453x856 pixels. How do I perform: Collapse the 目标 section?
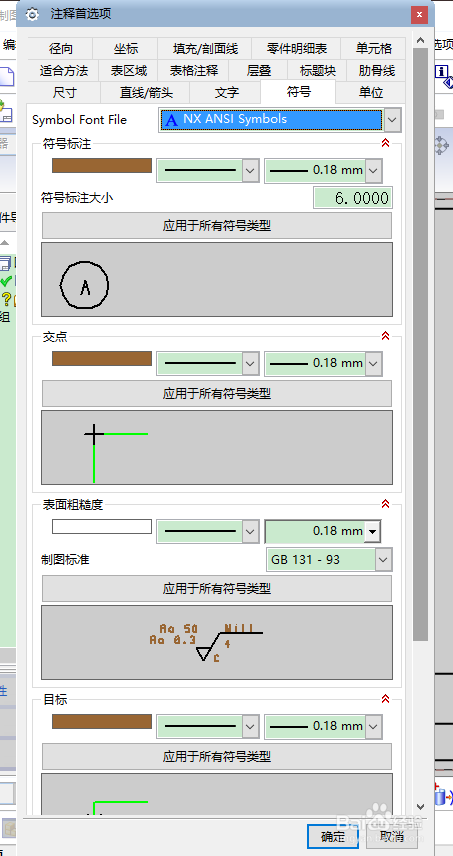[x=386, y=698]
